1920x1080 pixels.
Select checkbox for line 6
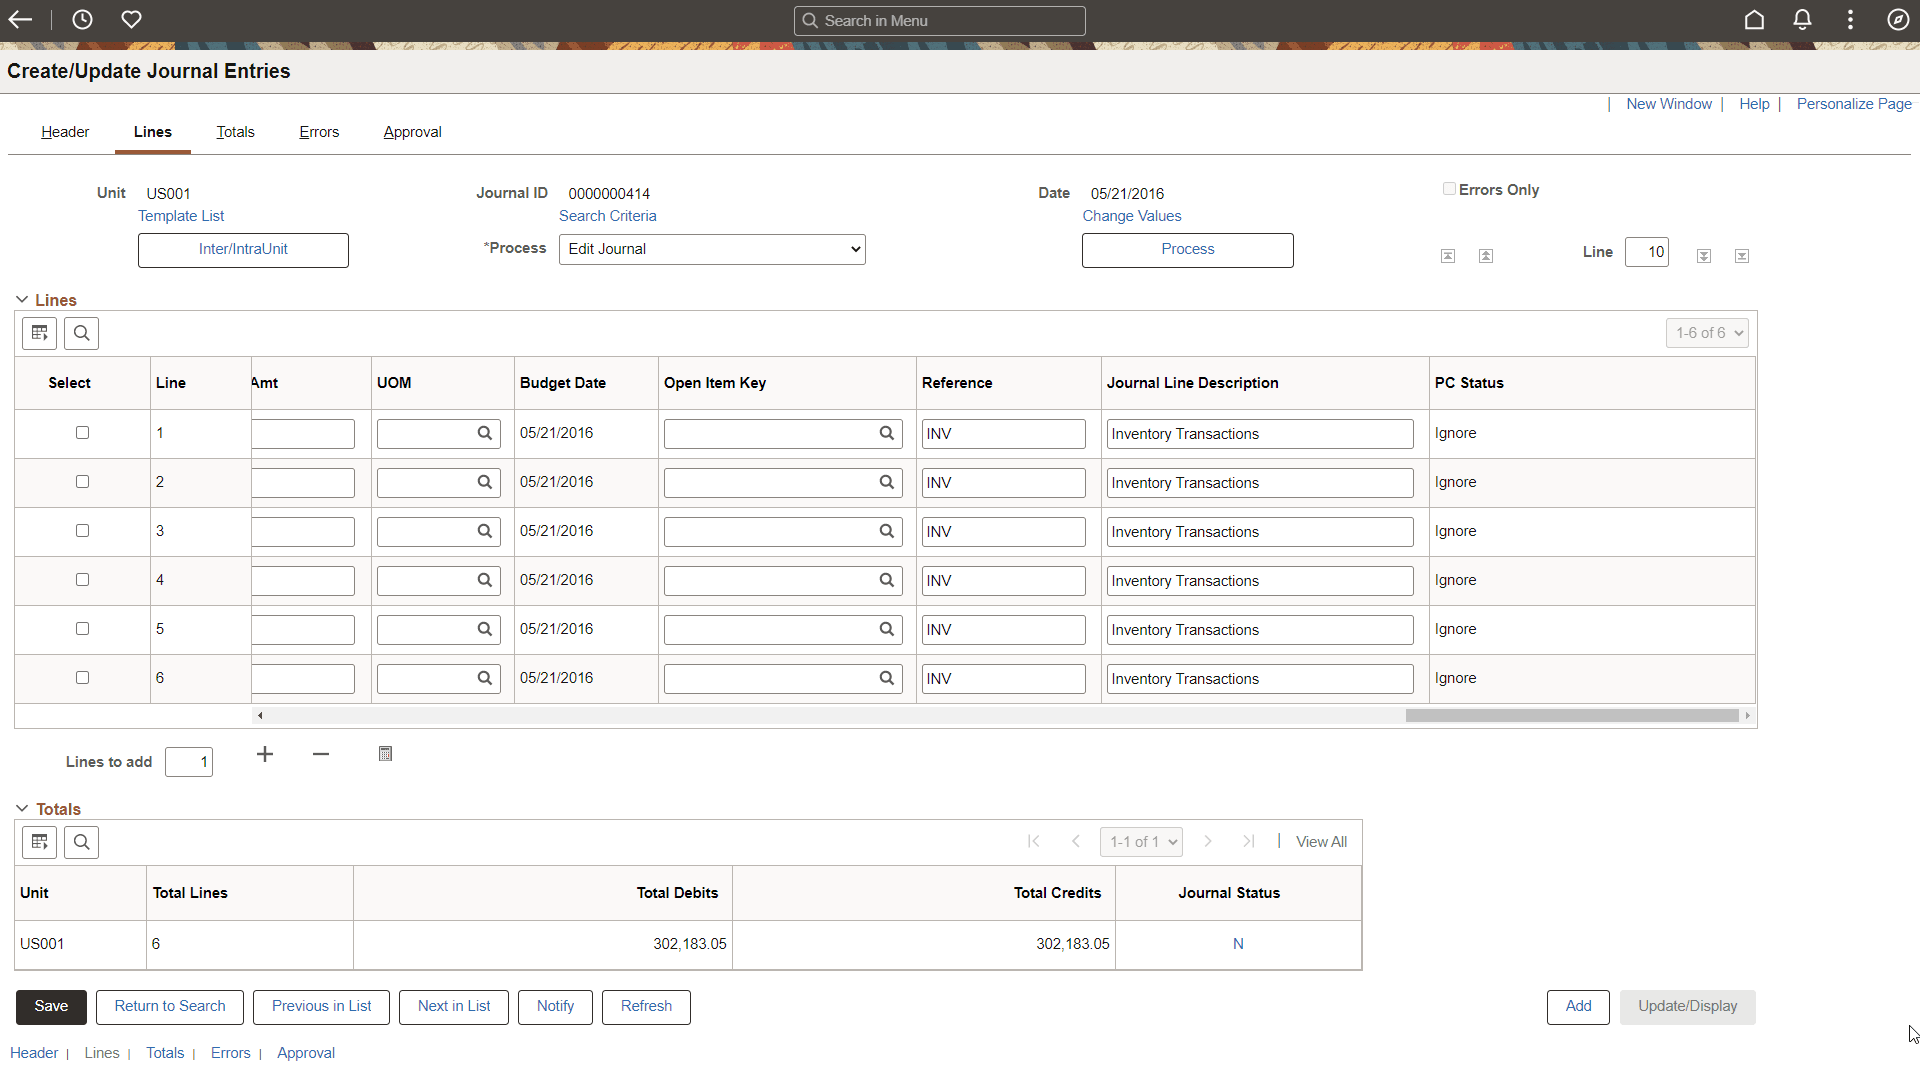coord(82,678)
